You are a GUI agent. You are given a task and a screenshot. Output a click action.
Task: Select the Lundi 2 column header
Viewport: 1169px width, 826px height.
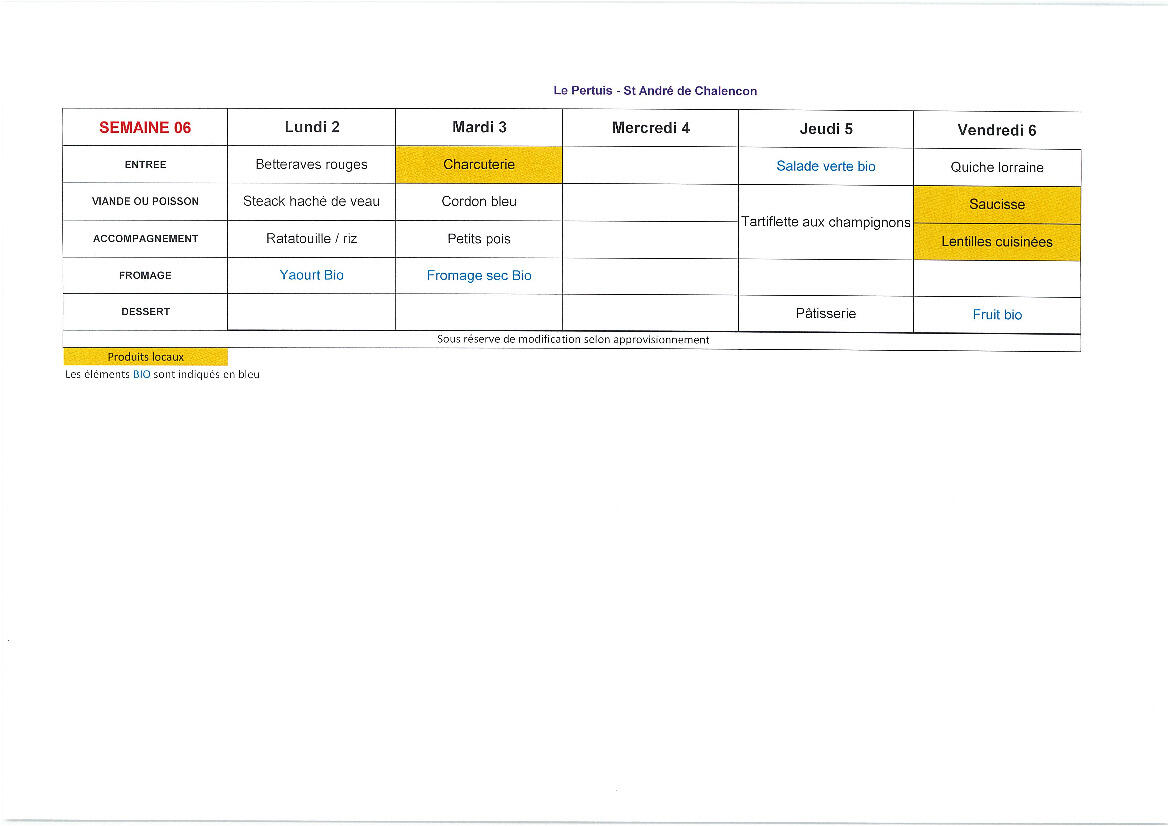(x=312, y=127)
